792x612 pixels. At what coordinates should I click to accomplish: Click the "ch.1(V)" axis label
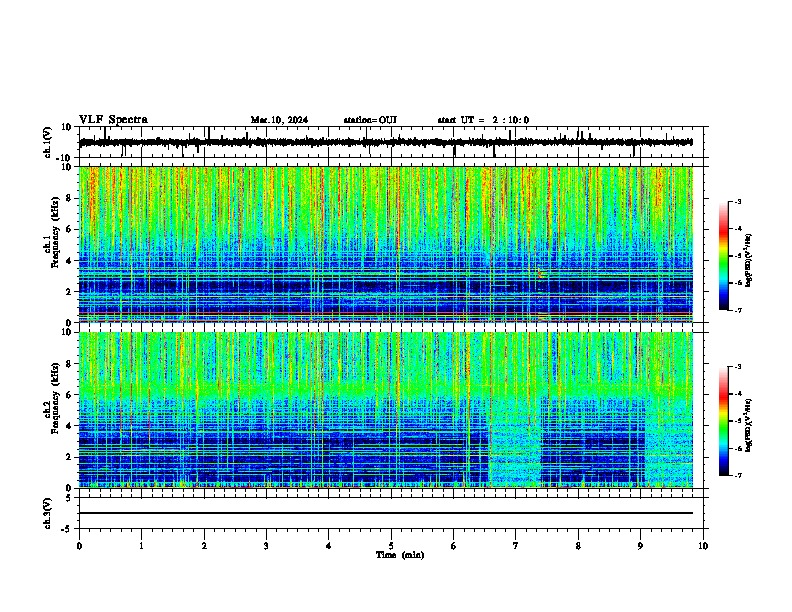[x=48, y=142]
